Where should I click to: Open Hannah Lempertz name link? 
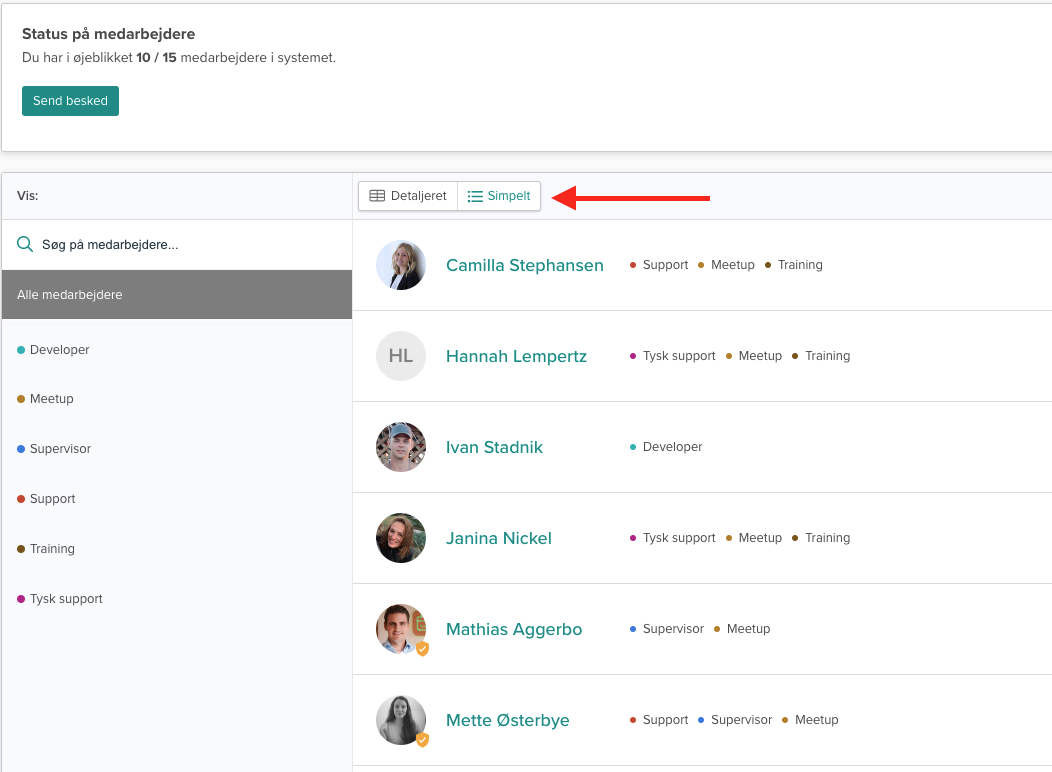point(516,356)
